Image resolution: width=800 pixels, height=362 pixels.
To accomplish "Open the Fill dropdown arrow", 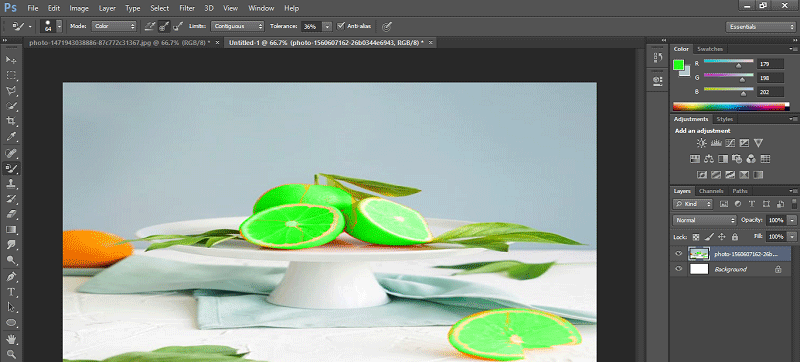I will click(x=792, y=237).
